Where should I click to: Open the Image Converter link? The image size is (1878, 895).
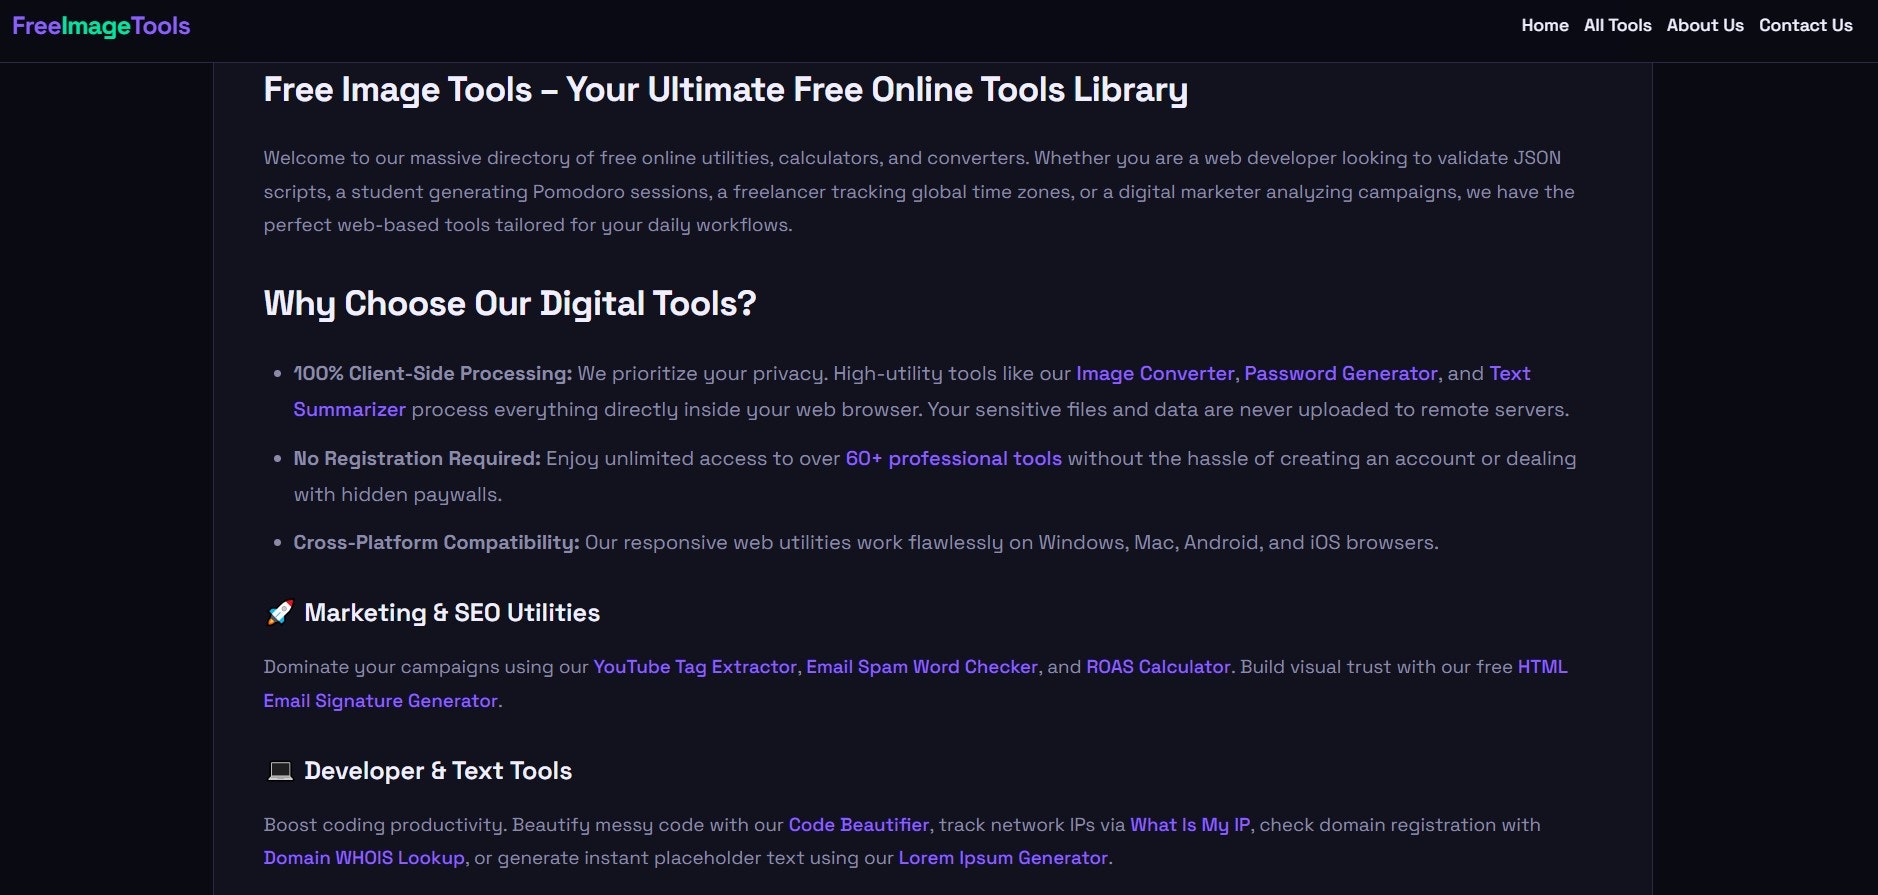[1155, 374]
